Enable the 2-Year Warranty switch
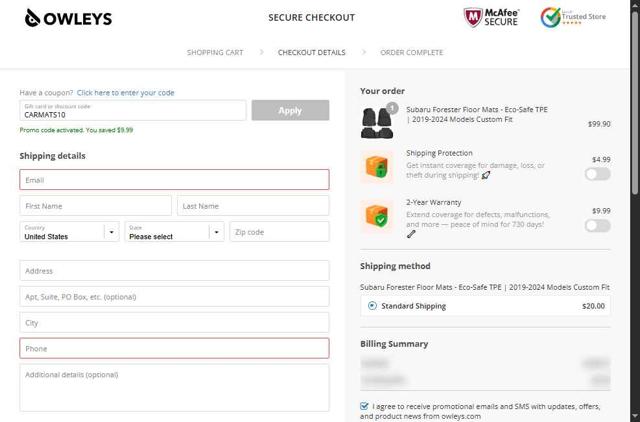 [x=598, y=226]
